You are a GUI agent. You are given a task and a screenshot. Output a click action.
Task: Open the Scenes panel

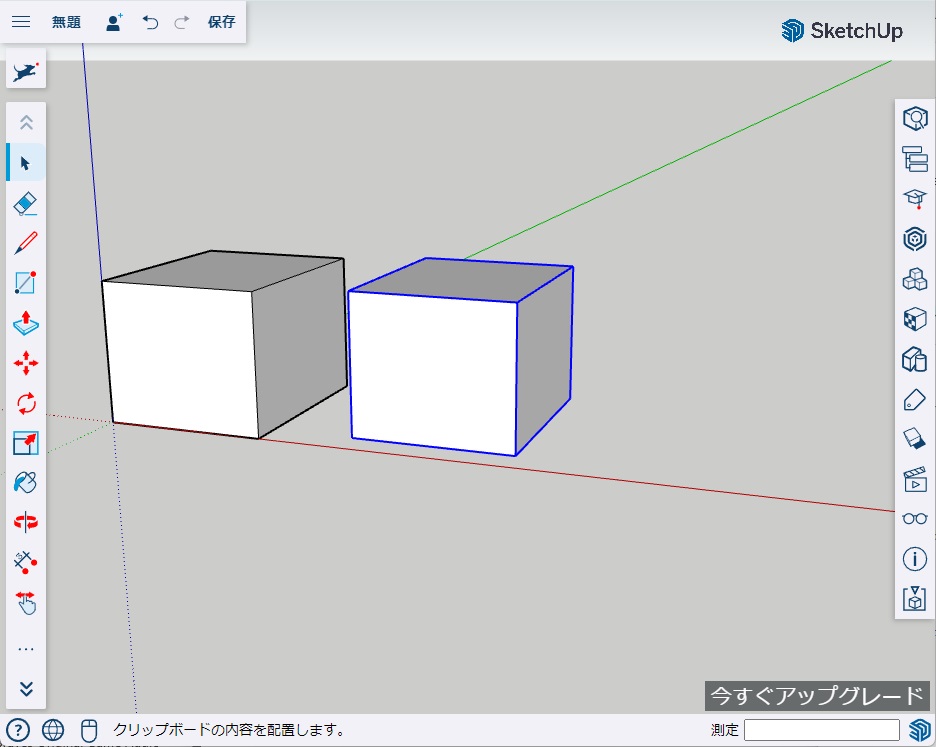tap(914, 479)
